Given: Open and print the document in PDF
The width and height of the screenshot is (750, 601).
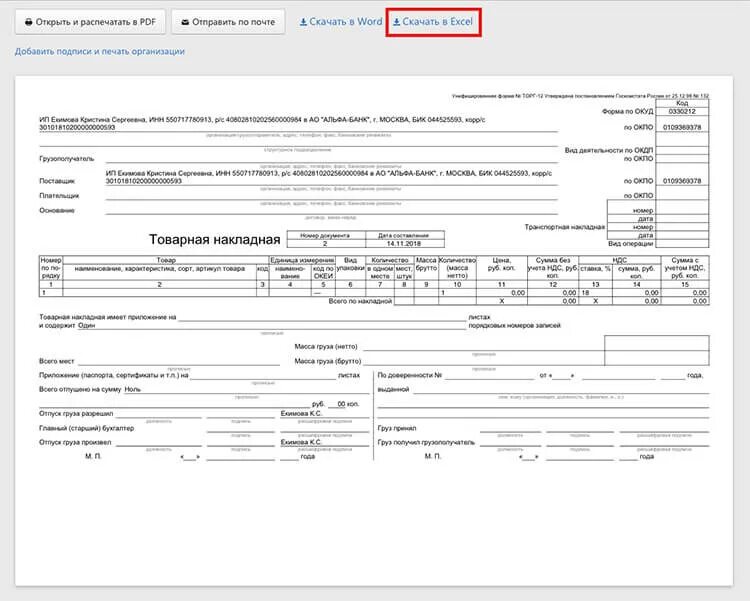Looking at the screenshot, I should point(90,22).
